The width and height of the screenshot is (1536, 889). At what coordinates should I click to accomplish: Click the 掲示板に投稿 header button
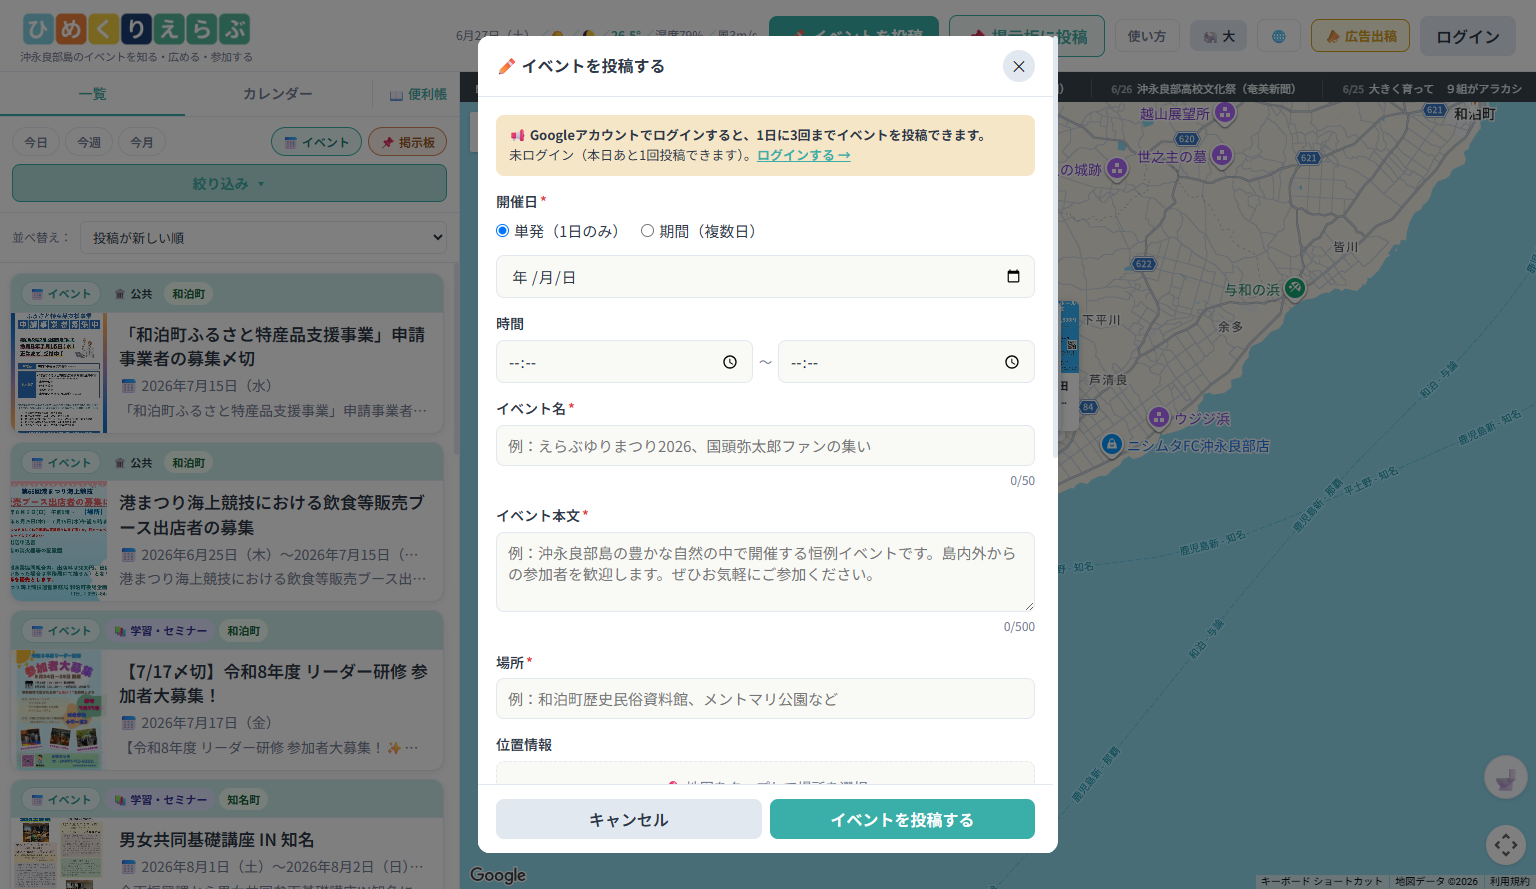pos(1027,36)
